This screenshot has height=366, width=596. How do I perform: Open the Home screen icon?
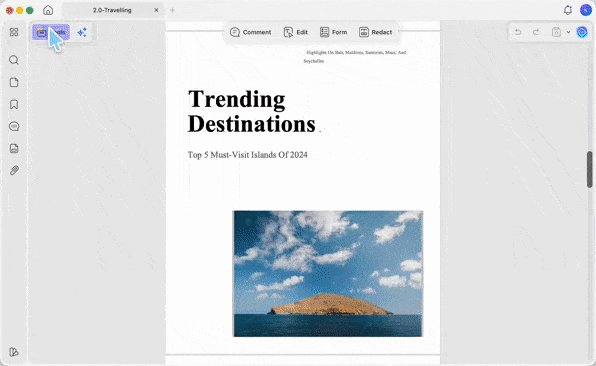(x=48, y=10)
